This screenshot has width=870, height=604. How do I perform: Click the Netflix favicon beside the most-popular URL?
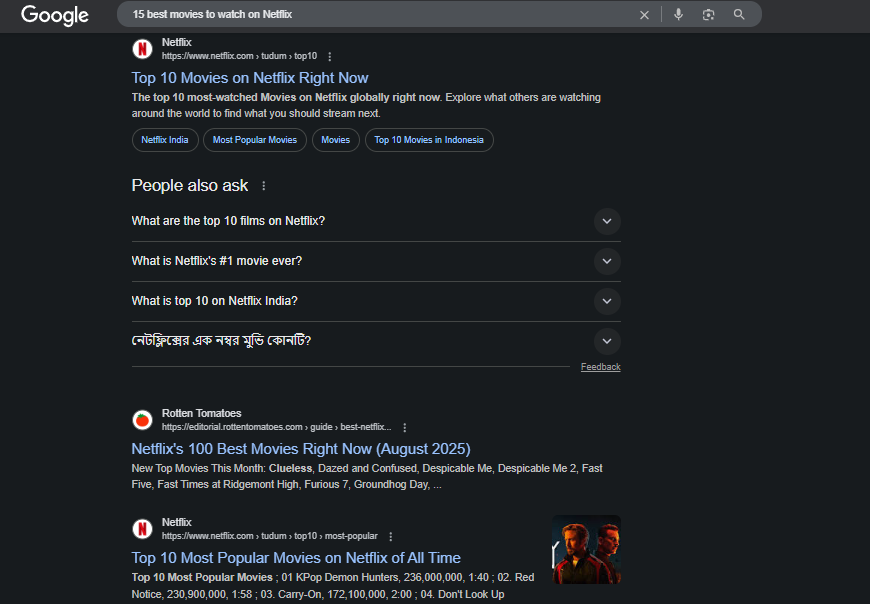pos(143,529)
